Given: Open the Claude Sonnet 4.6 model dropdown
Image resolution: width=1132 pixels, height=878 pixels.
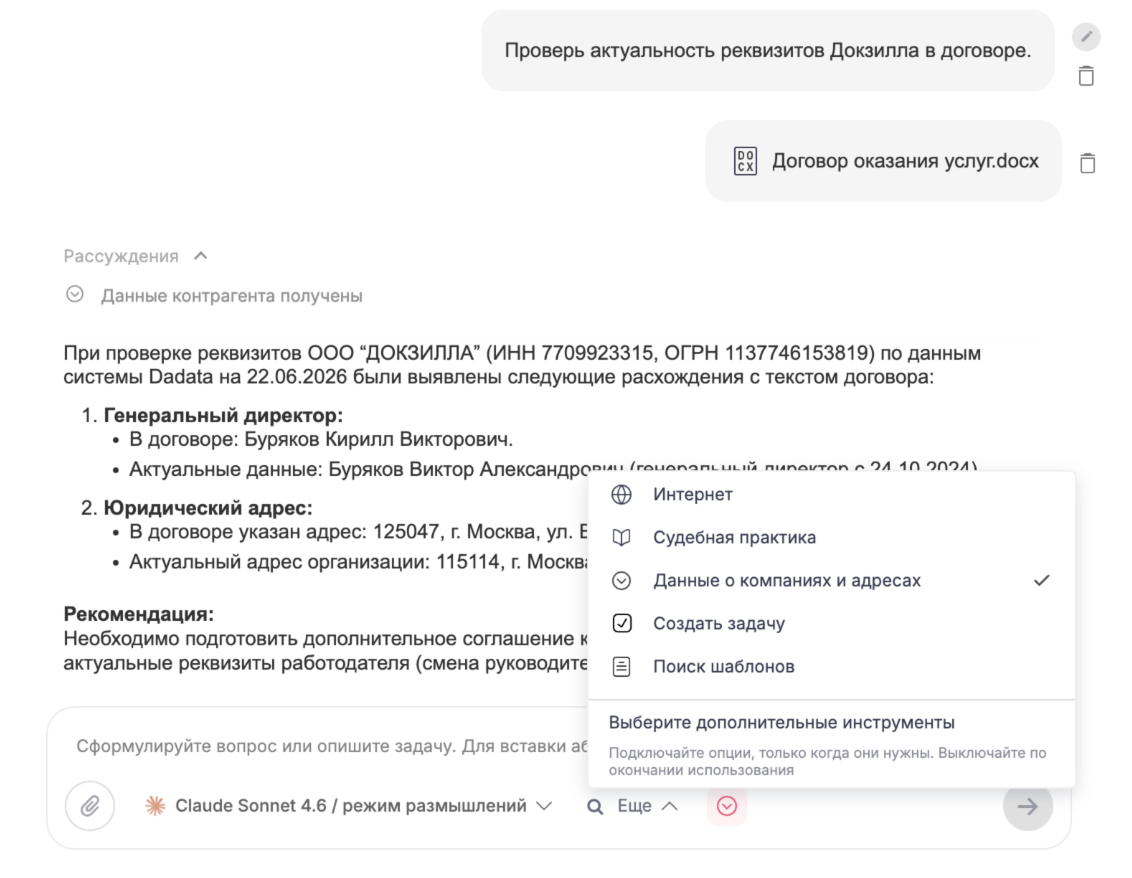Looking at the screenshot, I should pyautogui.click(x=349, y=806).
